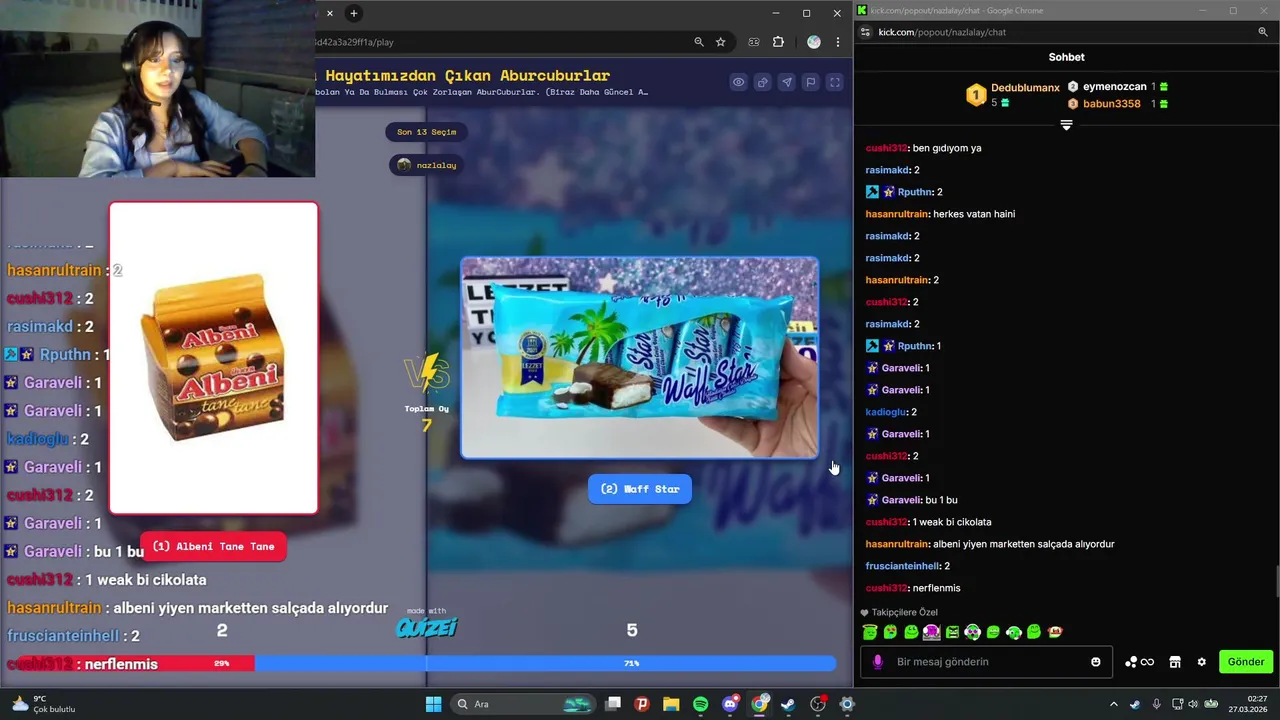Type area: click Bir mesaj gönderin field
Image resolution: width=1280 pixels, height=720 pixels.
pos(985,662)
